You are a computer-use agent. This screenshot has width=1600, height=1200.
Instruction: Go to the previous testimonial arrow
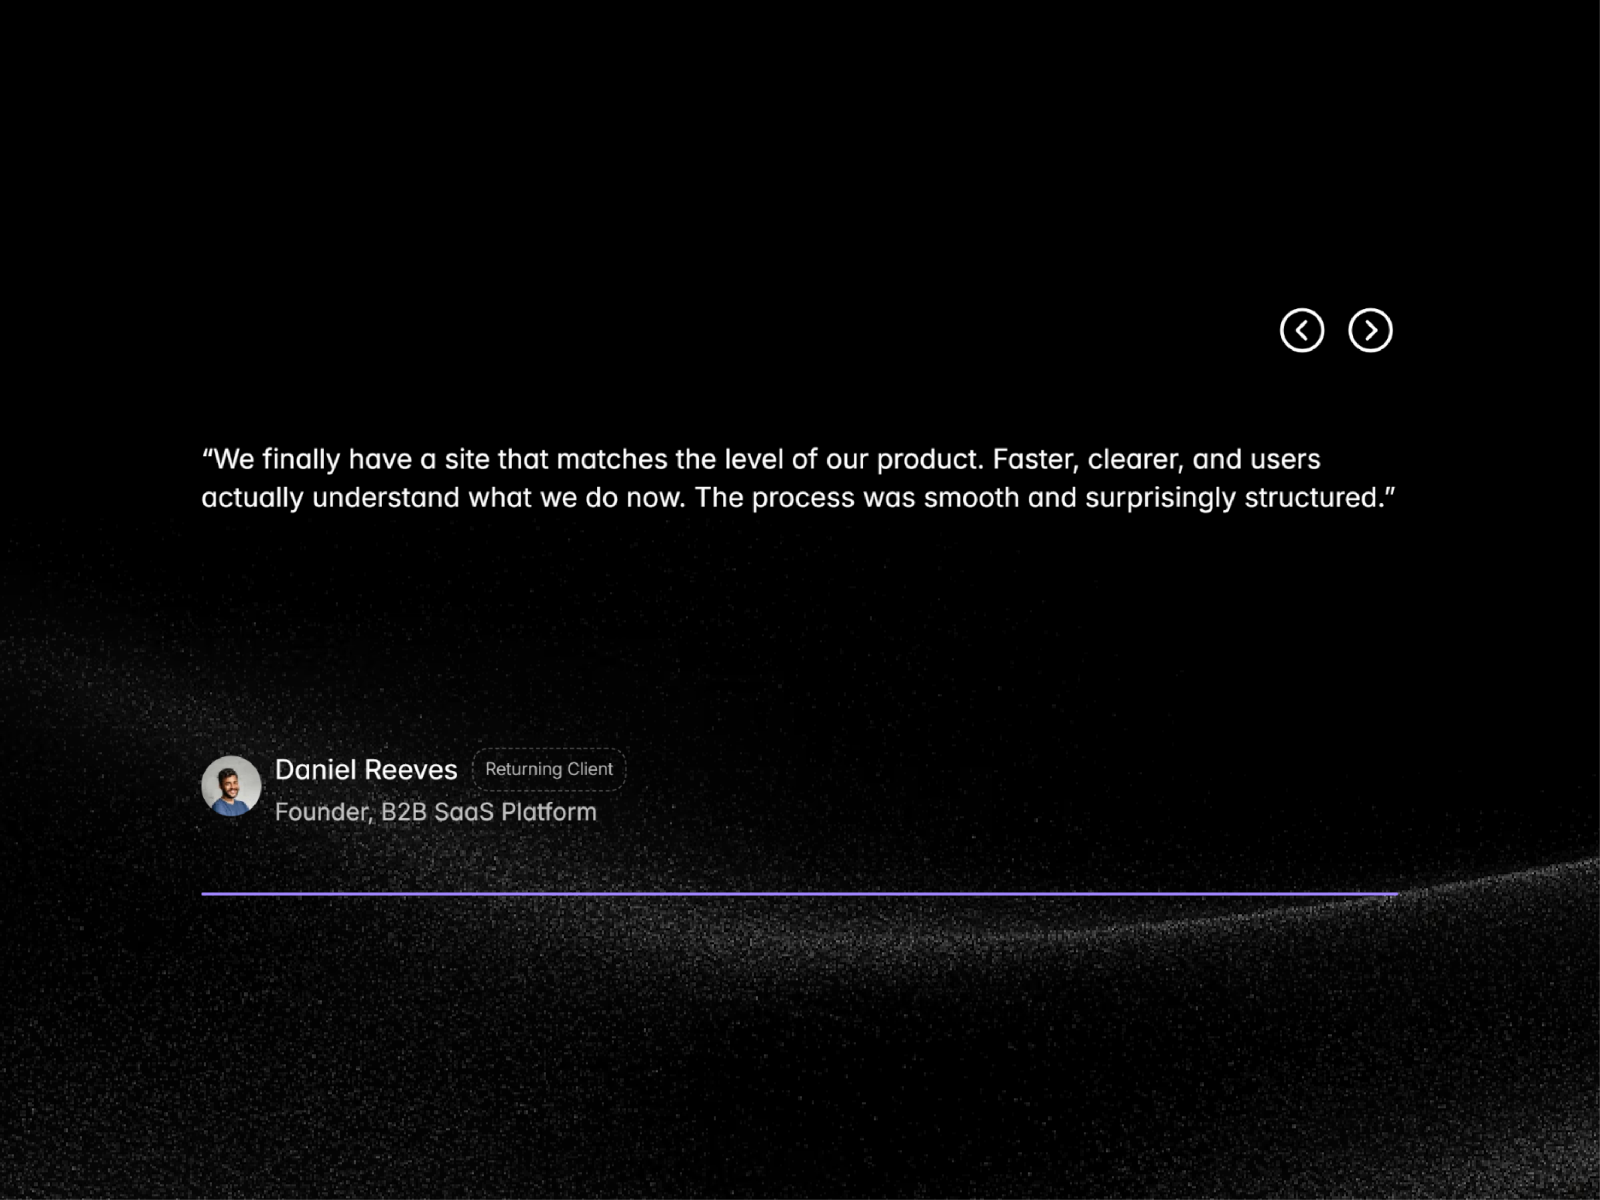[x=1302, y=330]
